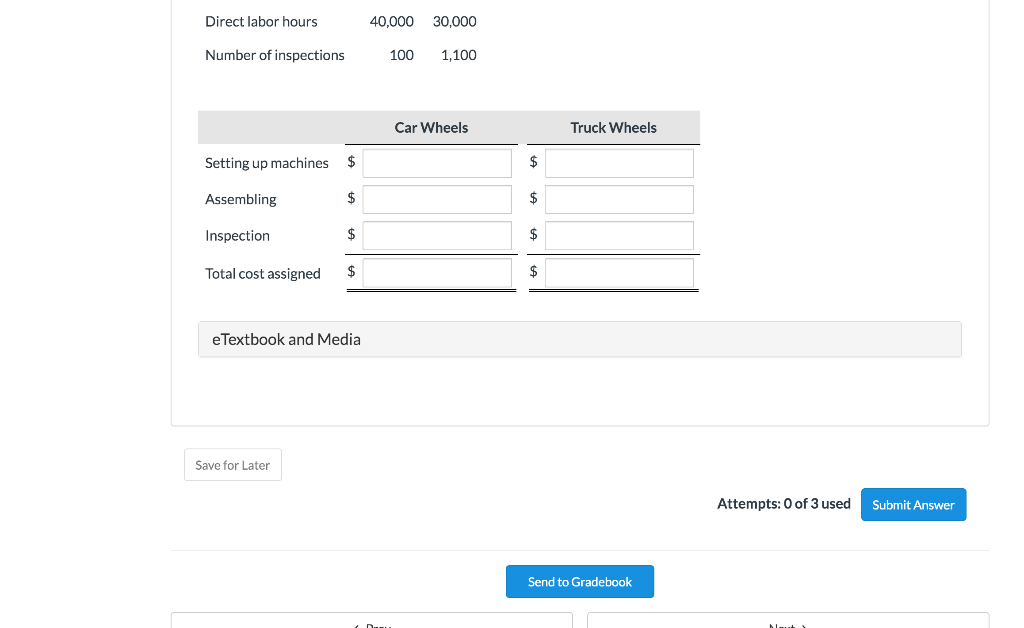1024x628 pixels.
Task: Click the Inspection row label
Action: 237,236
